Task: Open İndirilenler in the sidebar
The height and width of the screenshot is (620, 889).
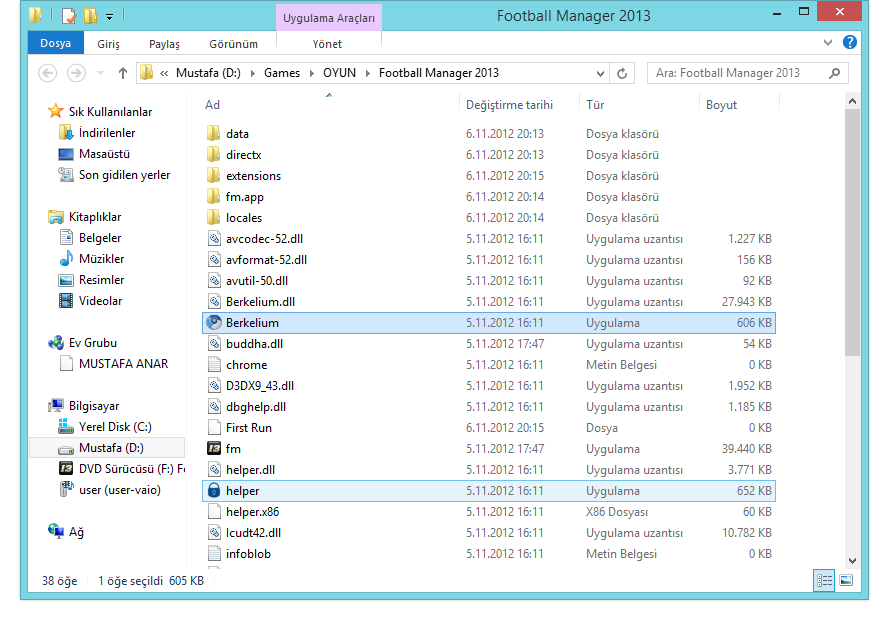Action: [x=107, y=133]
